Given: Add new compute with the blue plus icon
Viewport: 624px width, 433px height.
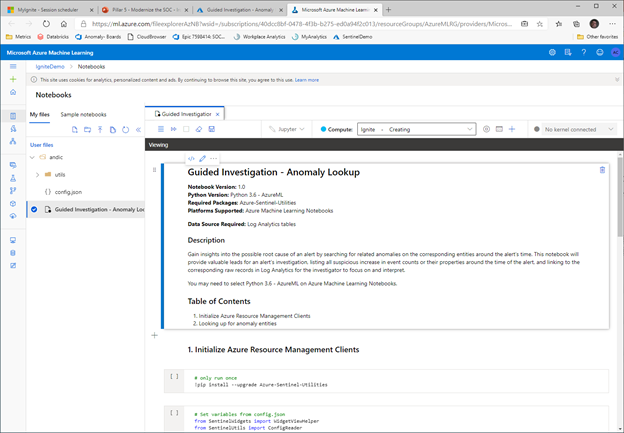Looking at the screenshot, I should coord(512,129).
